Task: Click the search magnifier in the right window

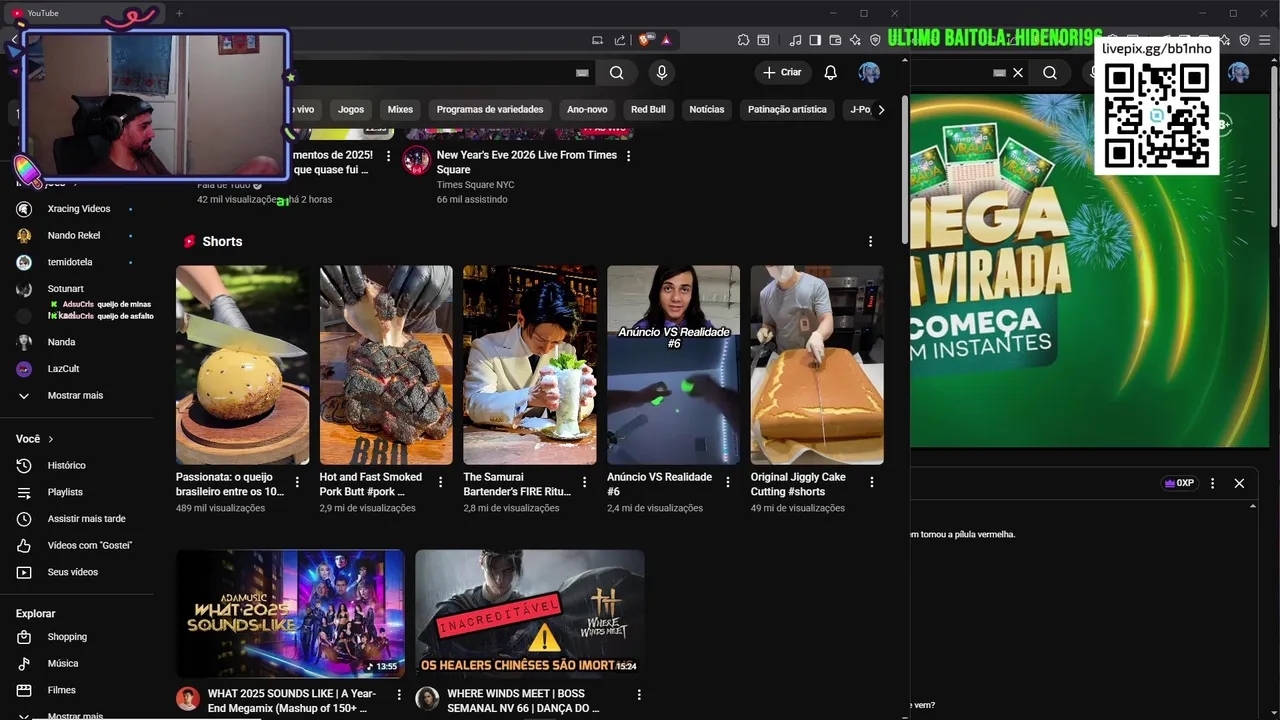Action: [x=1050, y=73]
